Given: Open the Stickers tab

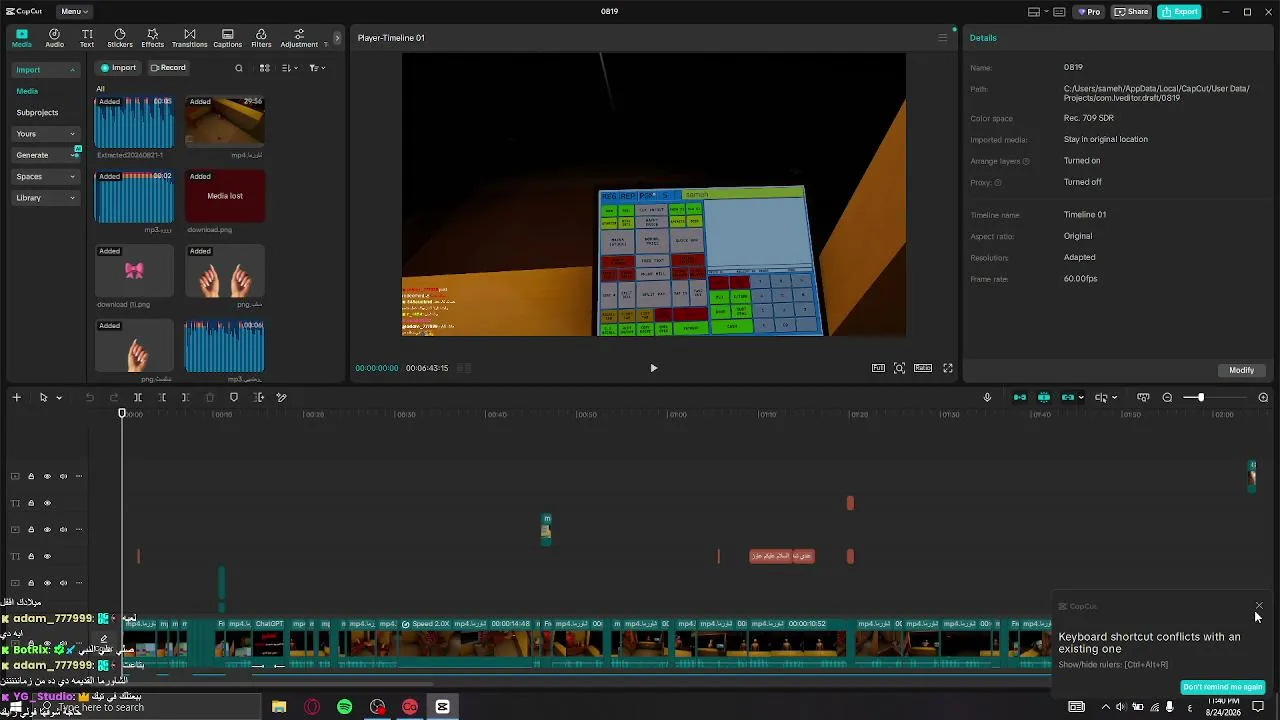Looking at the screenshot, I should 120,38.
